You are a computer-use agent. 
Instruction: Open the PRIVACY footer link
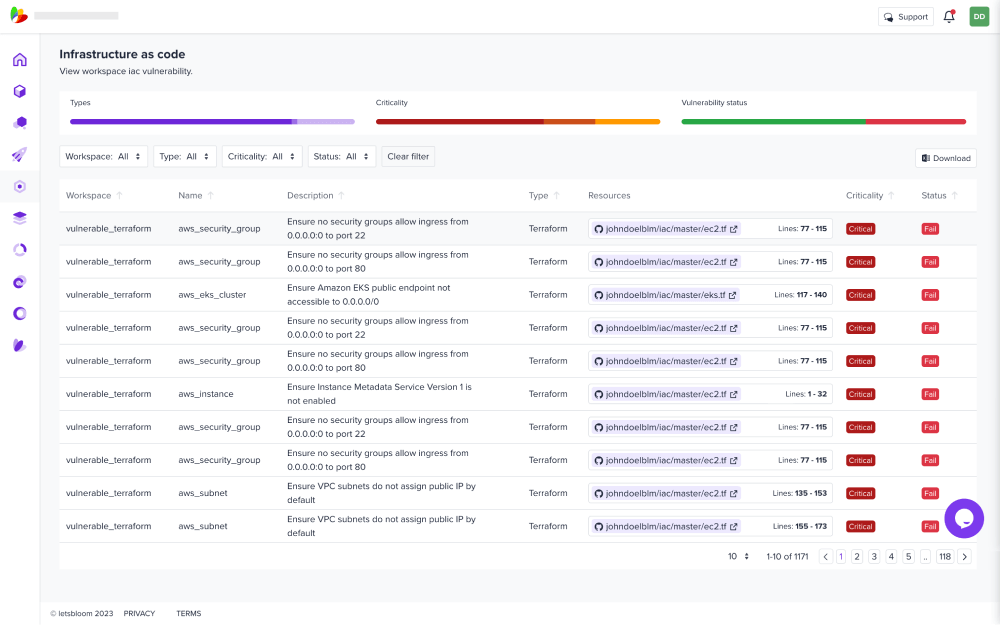tap(139, 614)
